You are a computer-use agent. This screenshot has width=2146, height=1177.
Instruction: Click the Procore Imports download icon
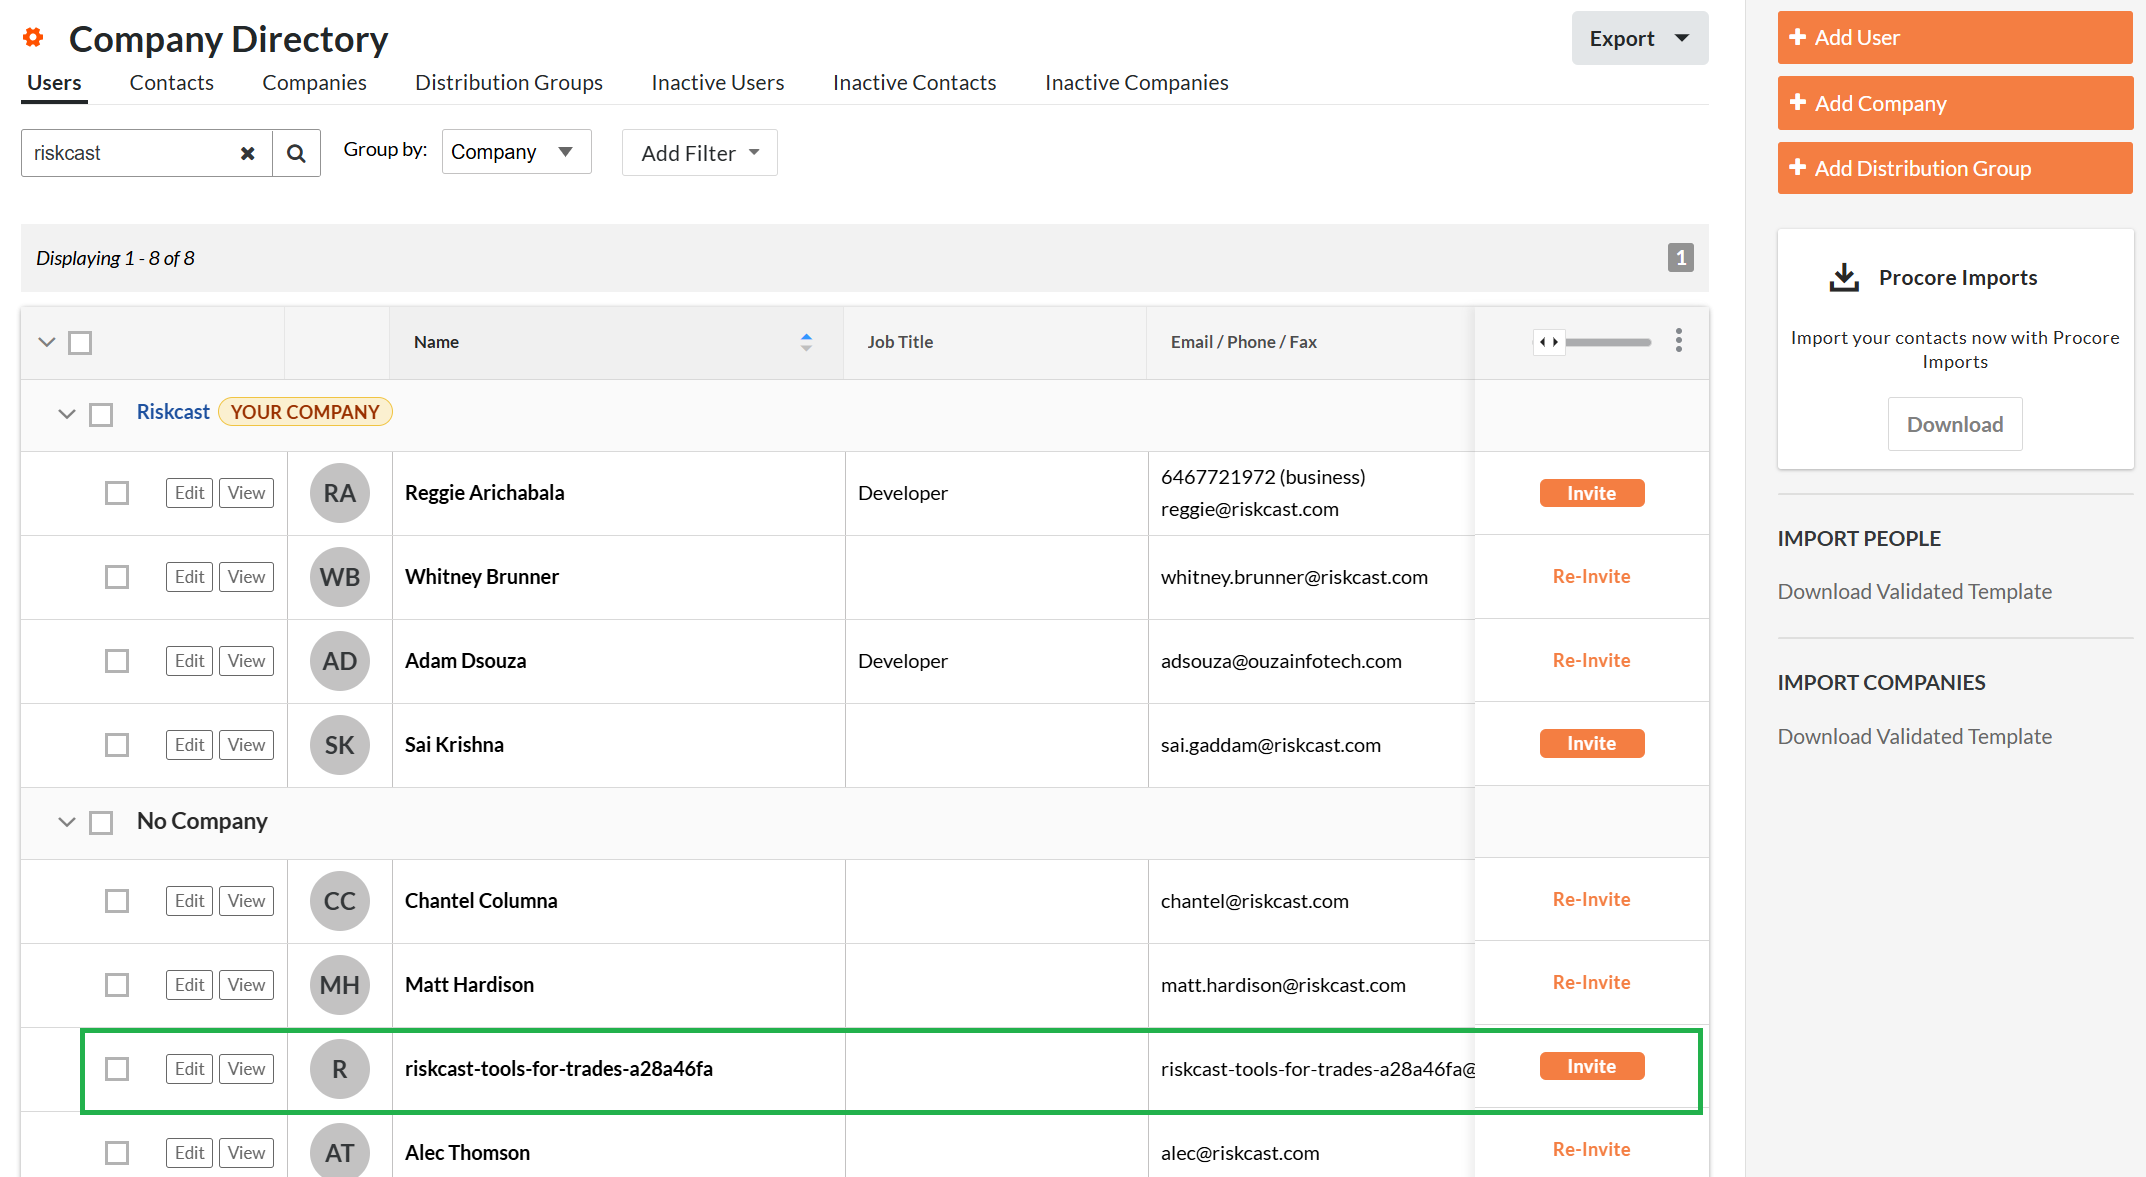1843,277
